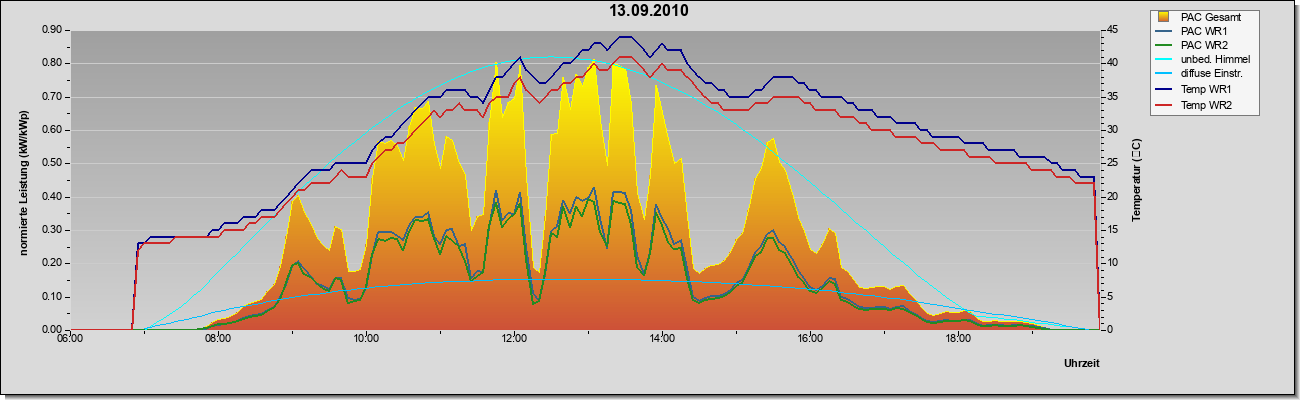Click the 0.90 value on left axis
1300x400 pixels.
(x=53, y=30)
